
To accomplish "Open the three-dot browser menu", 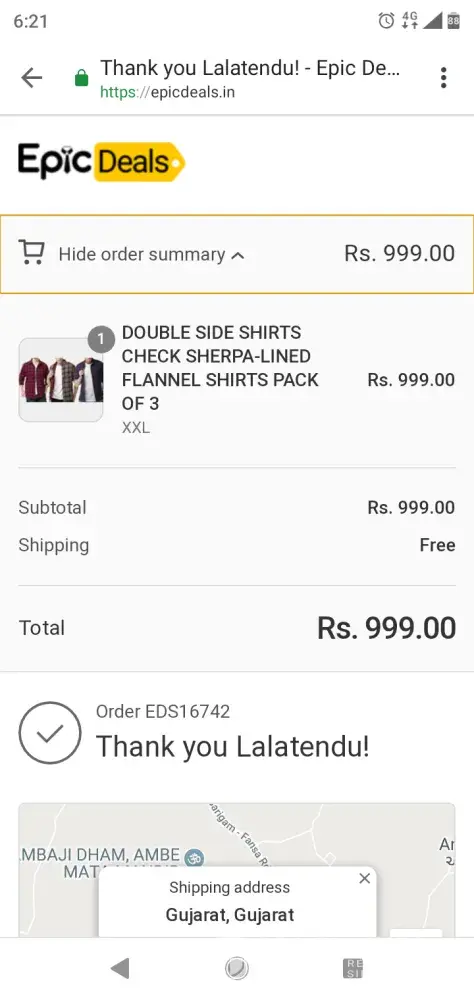I will point(443,78).
